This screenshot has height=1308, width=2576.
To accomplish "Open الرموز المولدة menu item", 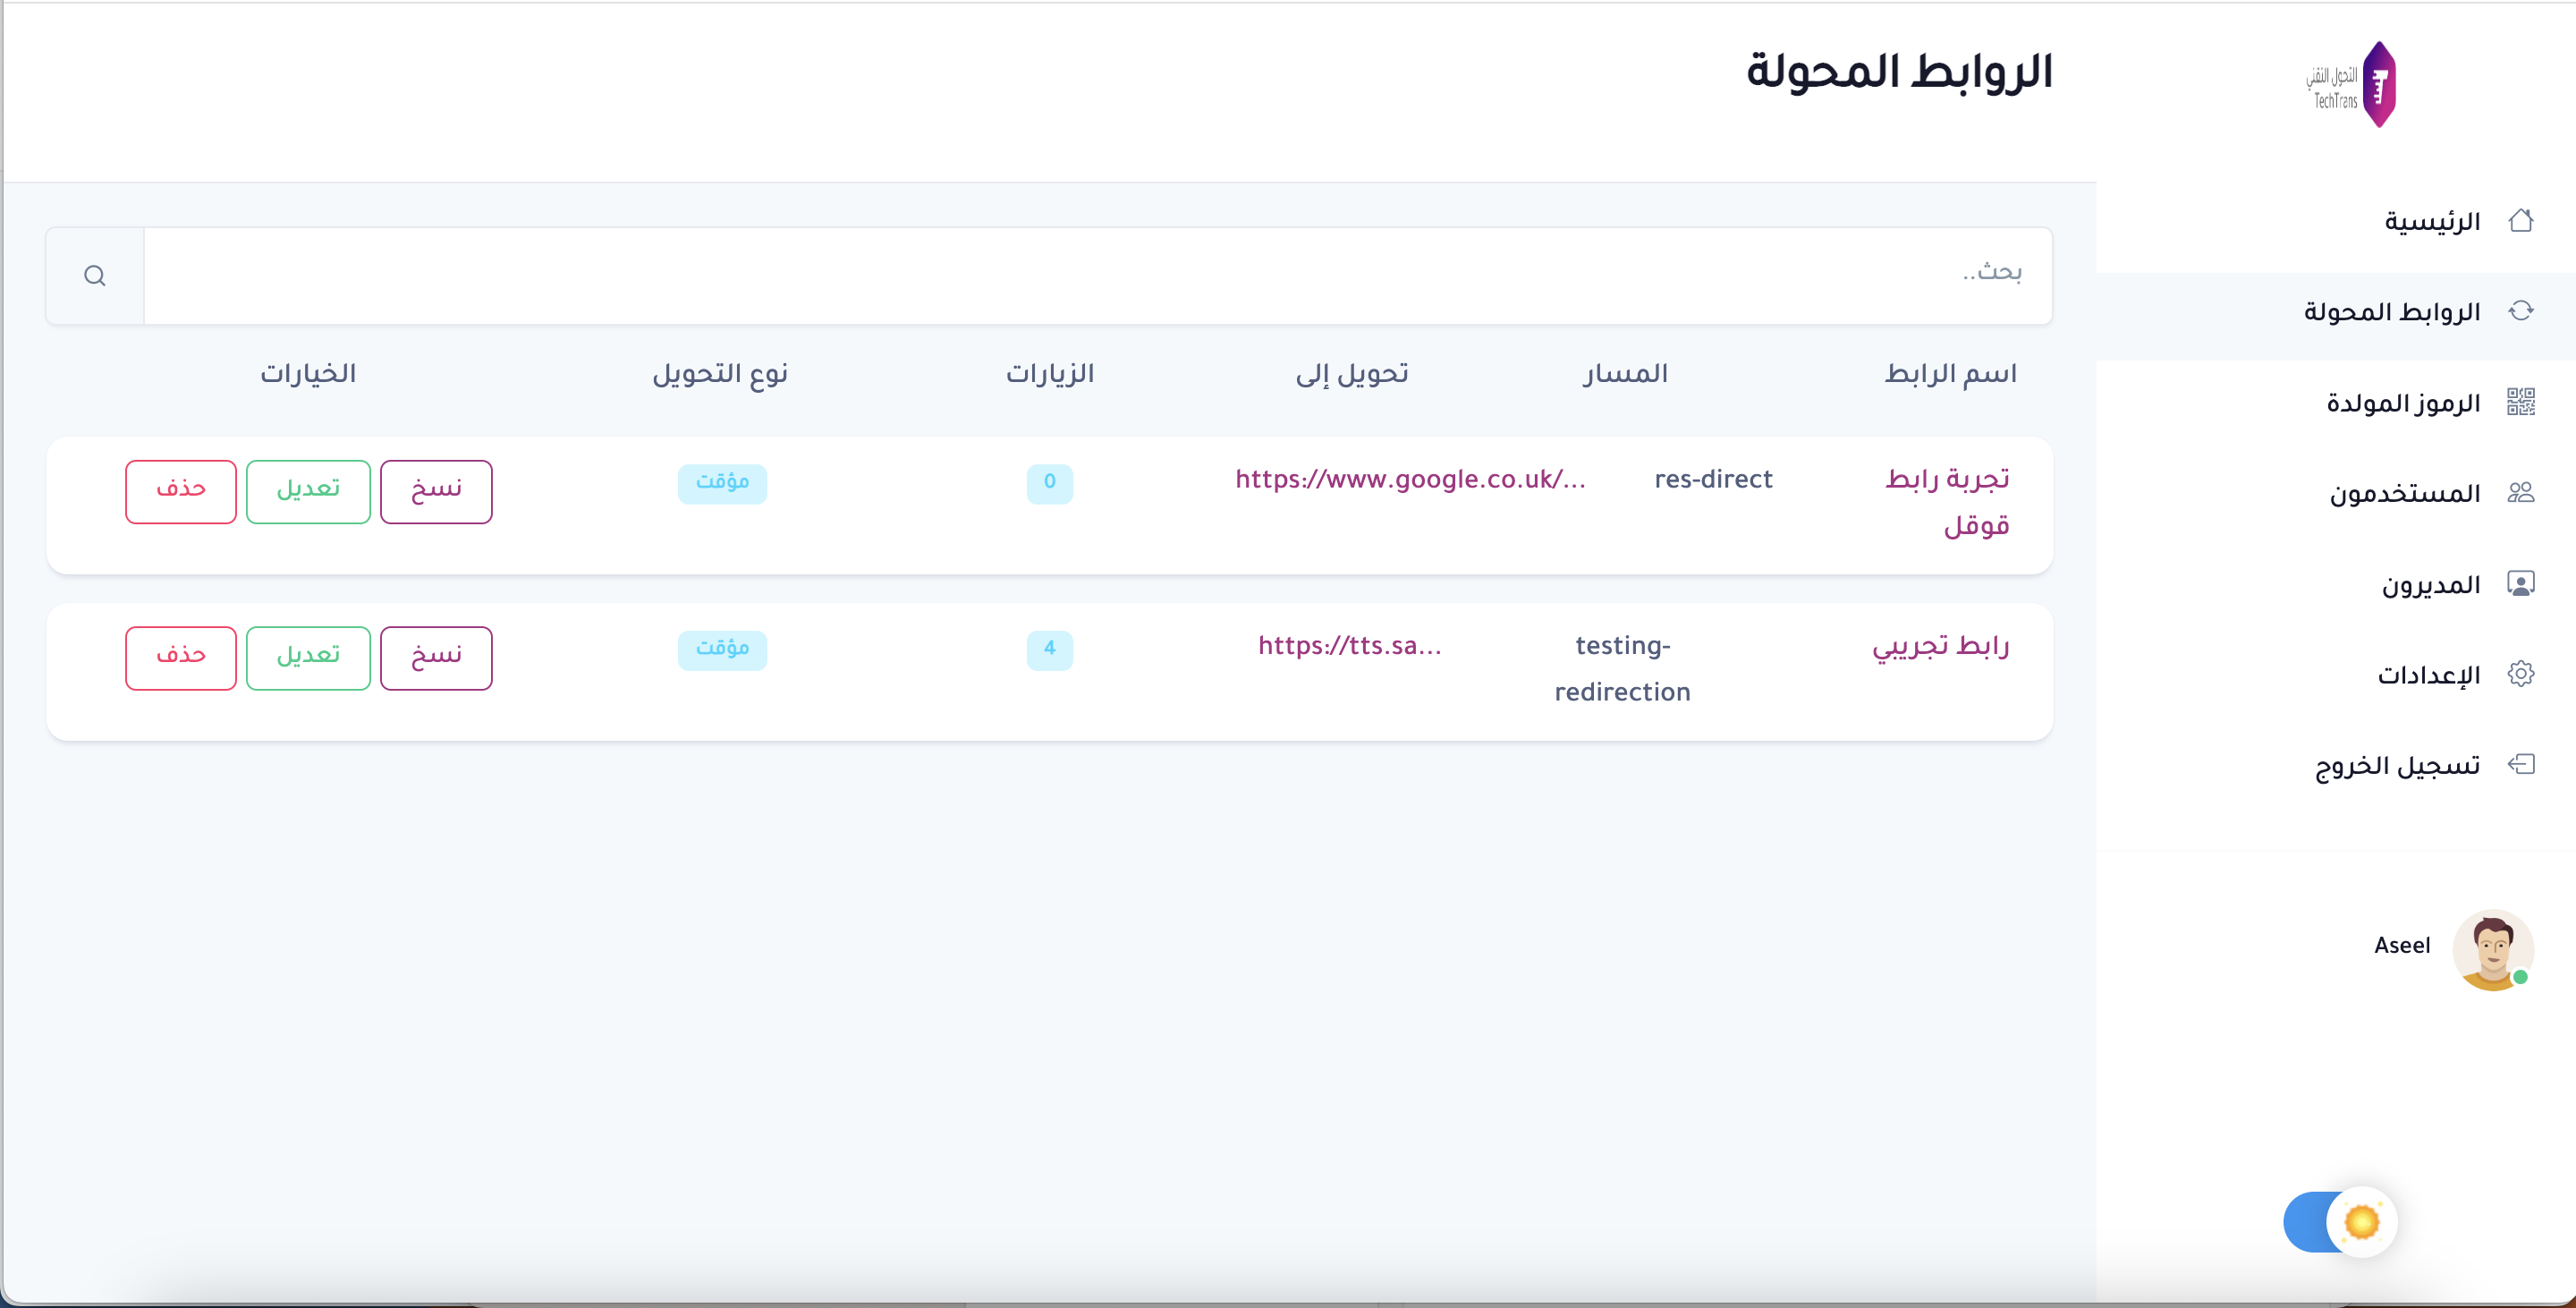I will [2403, 403].
